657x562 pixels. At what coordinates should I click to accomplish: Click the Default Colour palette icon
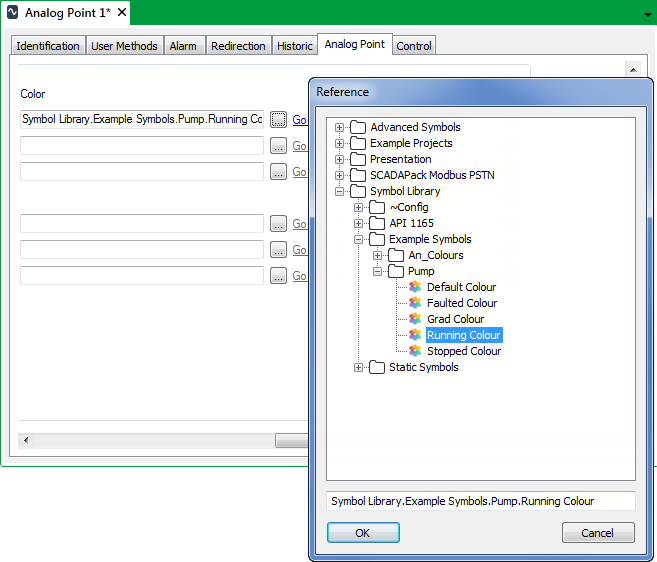click(415, 287)
